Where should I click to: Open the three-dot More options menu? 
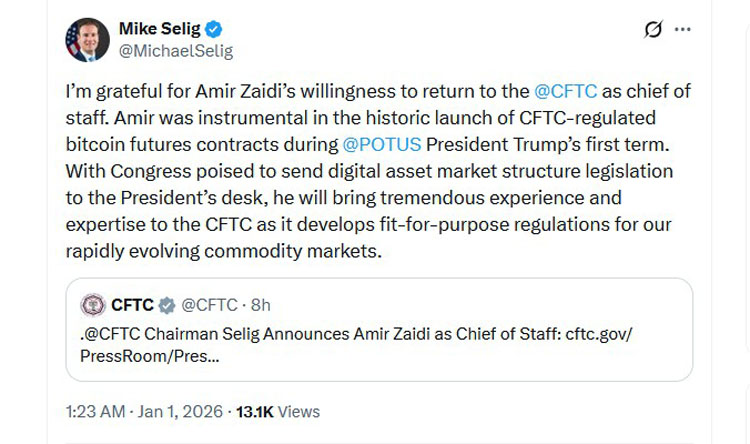[x=683, y=30]
